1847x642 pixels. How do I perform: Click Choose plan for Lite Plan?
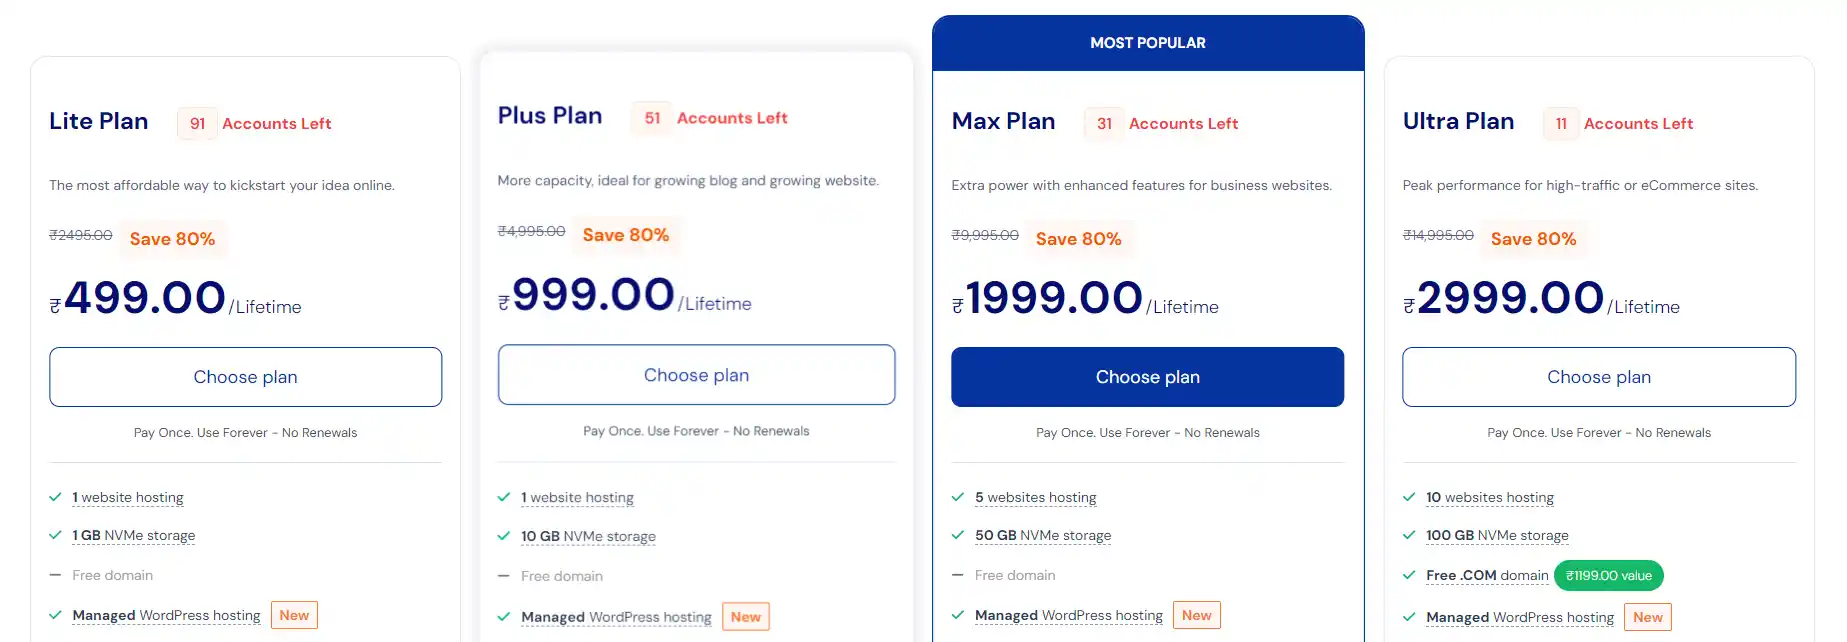pos(245,377)
